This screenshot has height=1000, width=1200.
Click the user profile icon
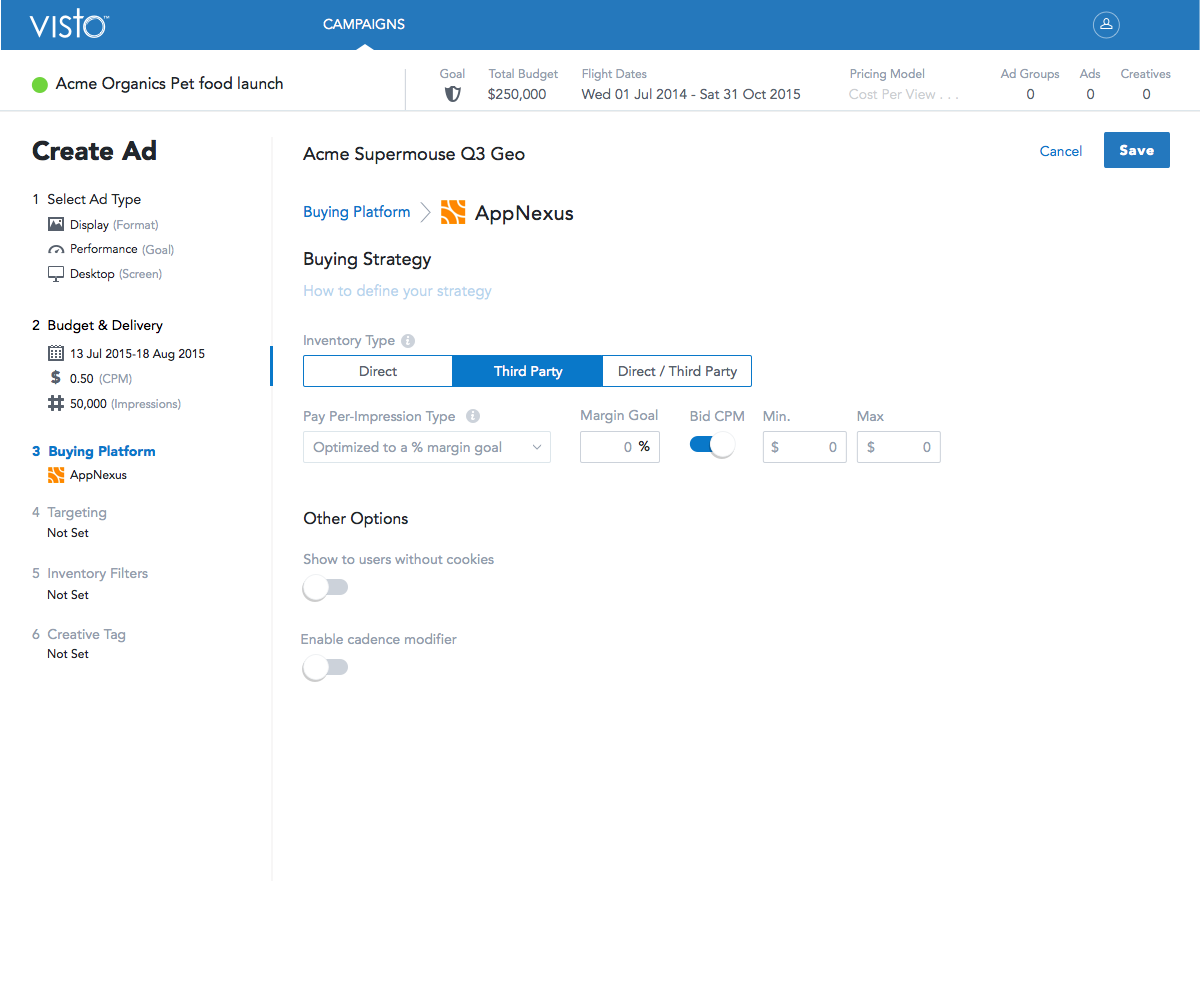coord(1106,25)
